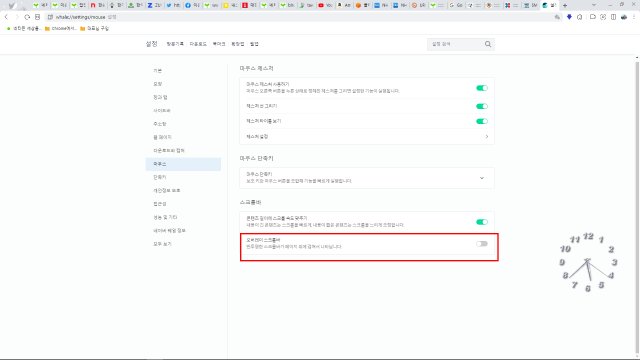The height and width of the screenshot is (360, 640).
Task: Click inside the settings search field
Action: 455,44
